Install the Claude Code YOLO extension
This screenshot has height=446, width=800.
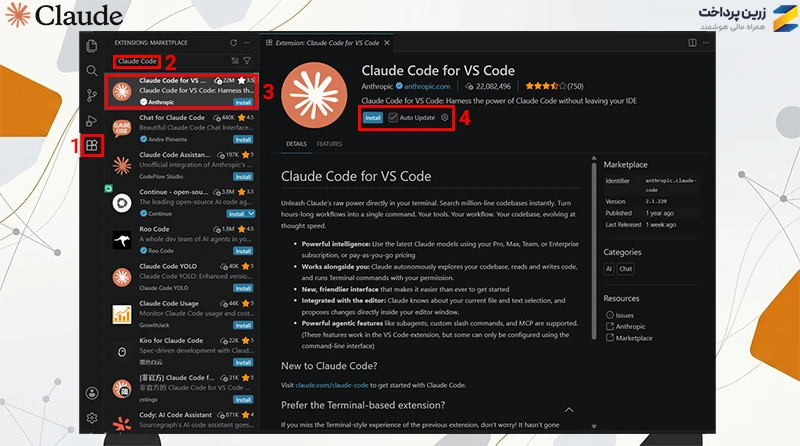tap(243, 288)
